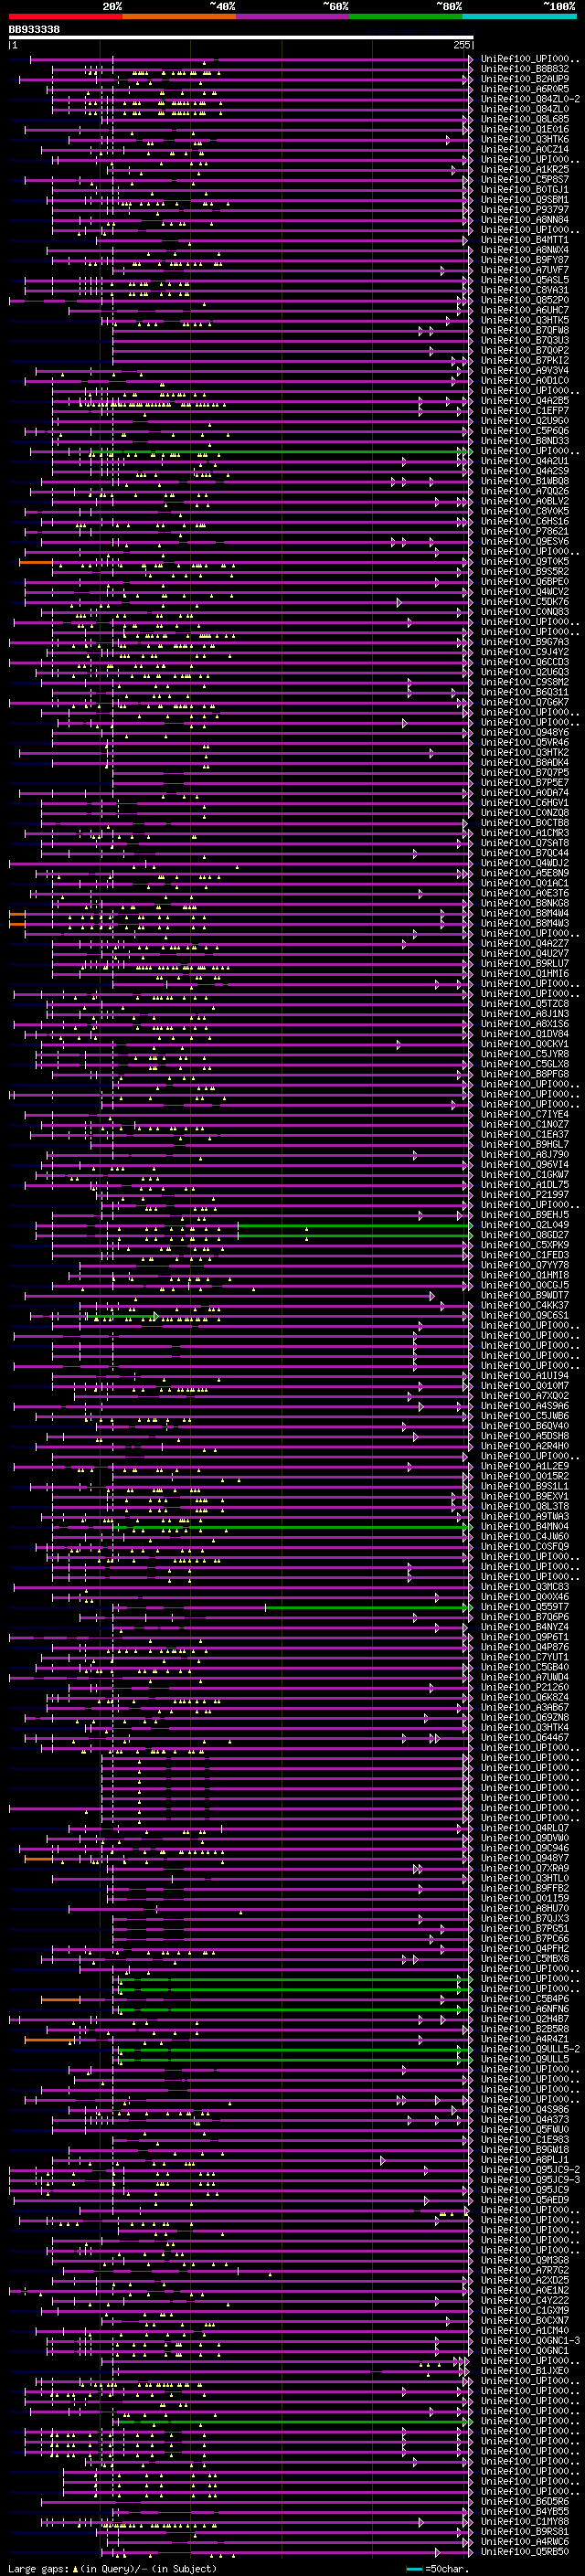Click the cyan ~100% identity legend bar
Image resolution: width=585 pixels, height=2576 pixels.
coord(519,16)
